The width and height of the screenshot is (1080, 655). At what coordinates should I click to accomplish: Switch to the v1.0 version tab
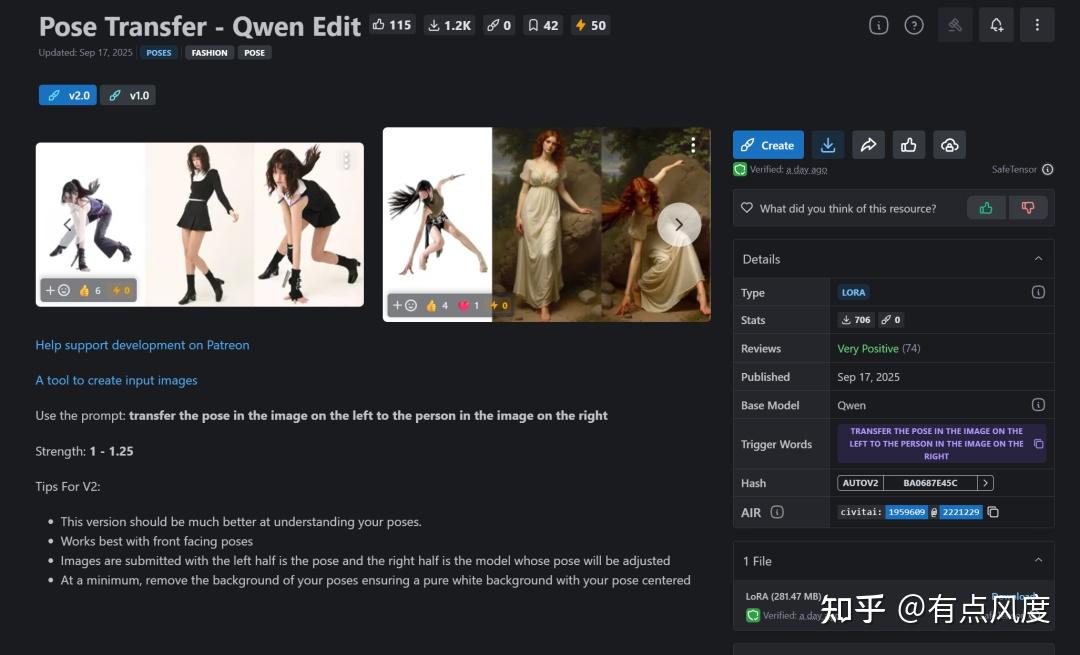point(128,95)
